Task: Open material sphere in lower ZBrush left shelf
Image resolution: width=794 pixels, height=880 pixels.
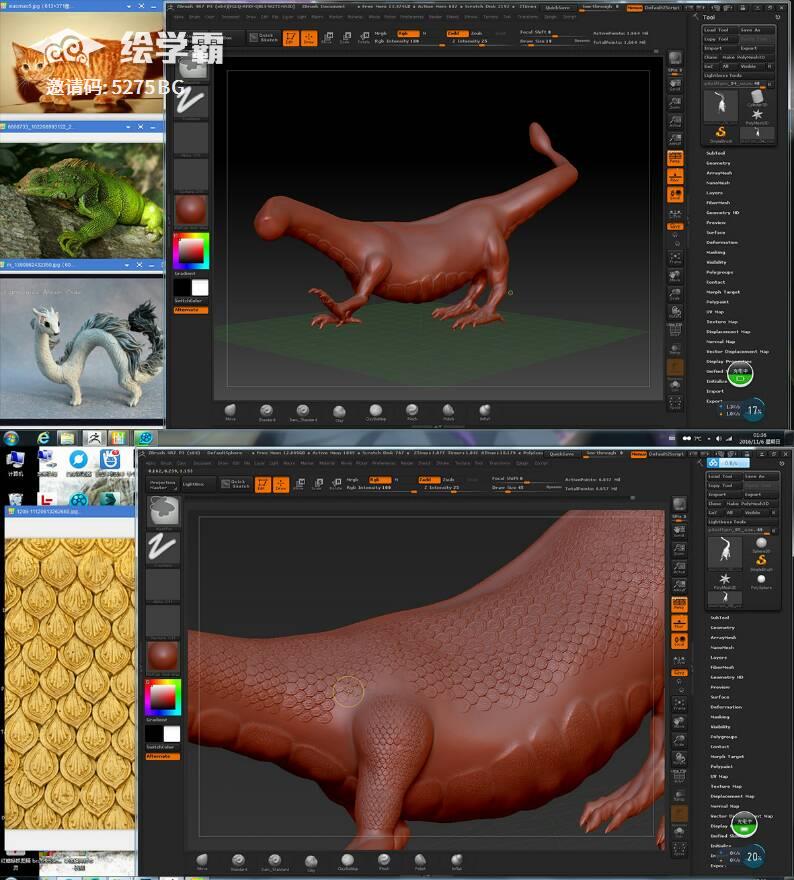Action: tap(163, 658)
